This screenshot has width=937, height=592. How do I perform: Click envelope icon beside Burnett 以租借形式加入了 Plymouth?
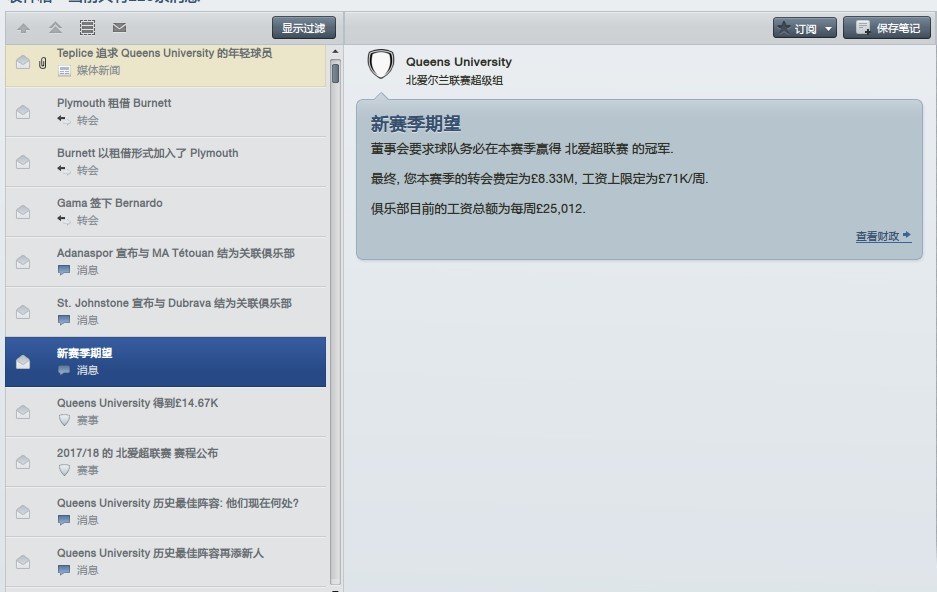click(x=23, y=162)
